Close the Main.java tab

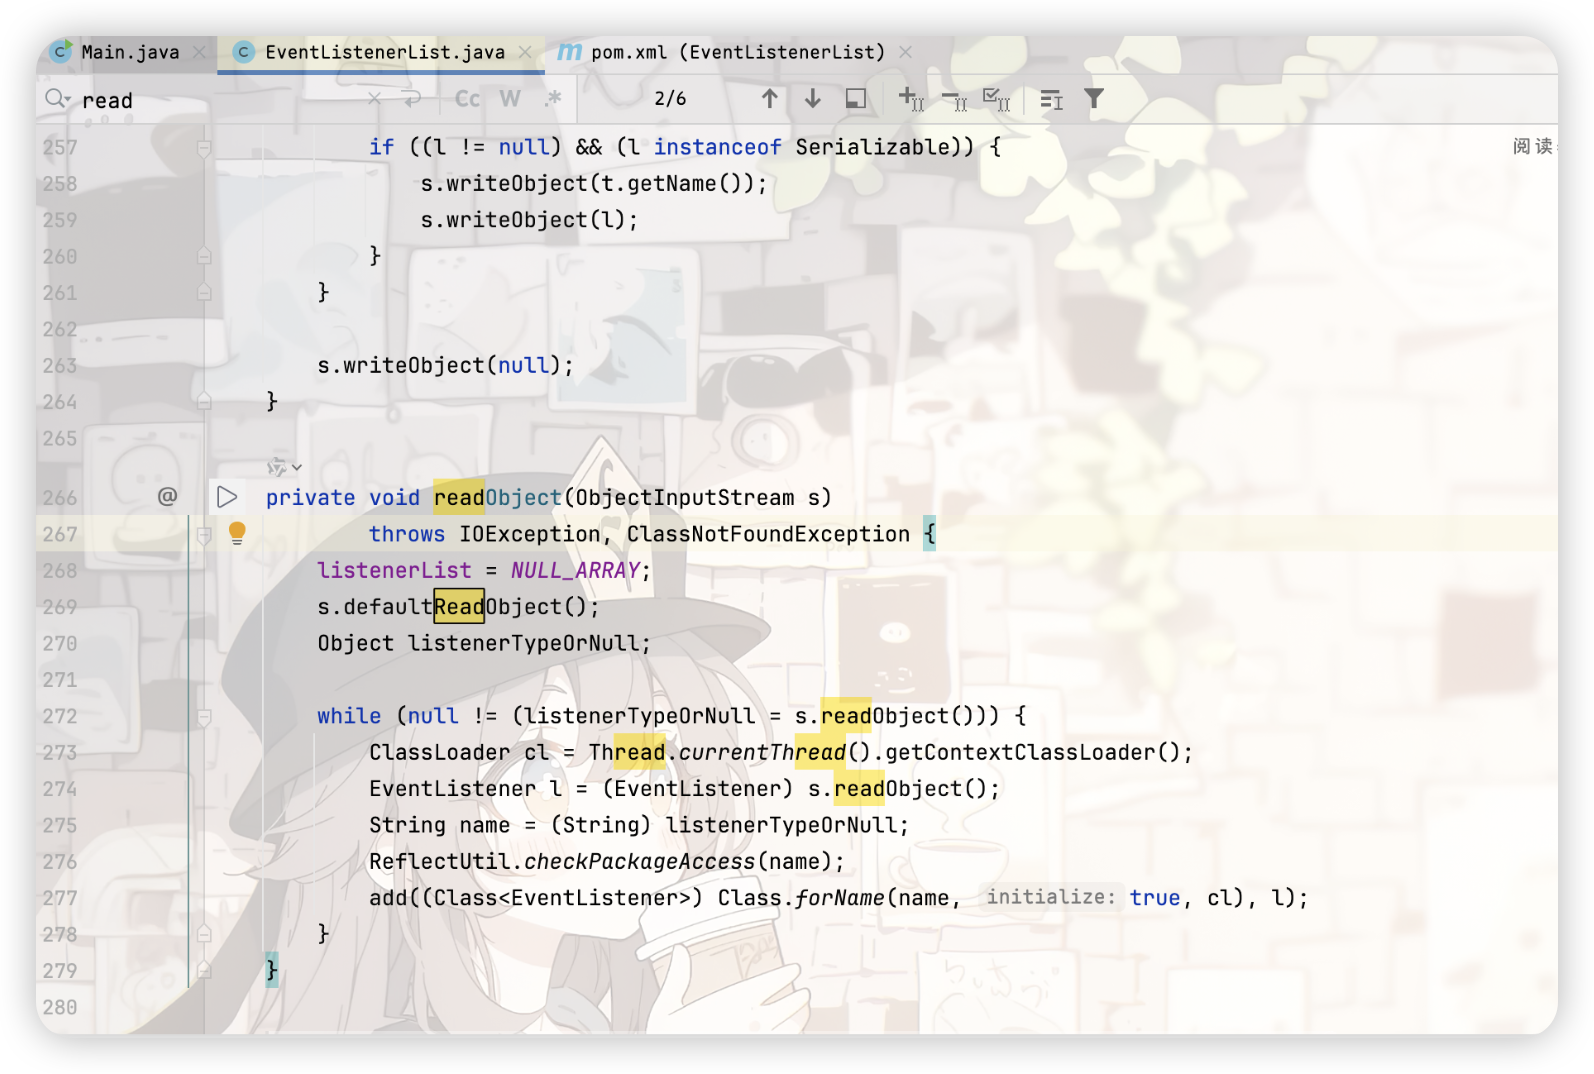tap(200, 52)
